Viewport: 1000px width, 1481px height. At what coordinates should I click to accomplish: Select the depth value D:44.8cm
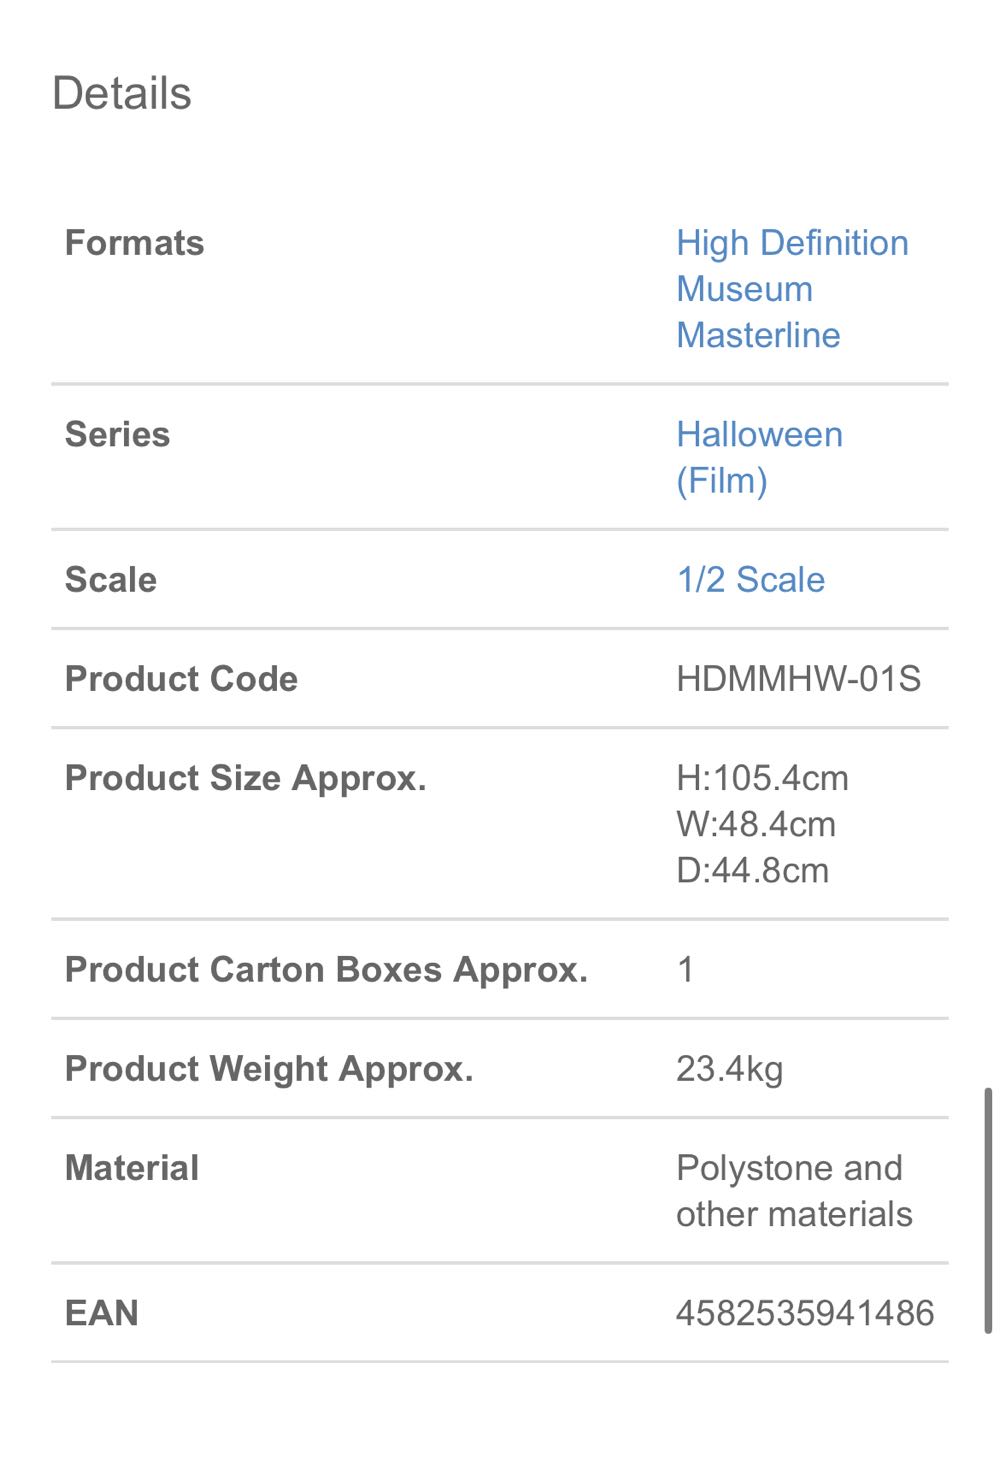[752, 871]
